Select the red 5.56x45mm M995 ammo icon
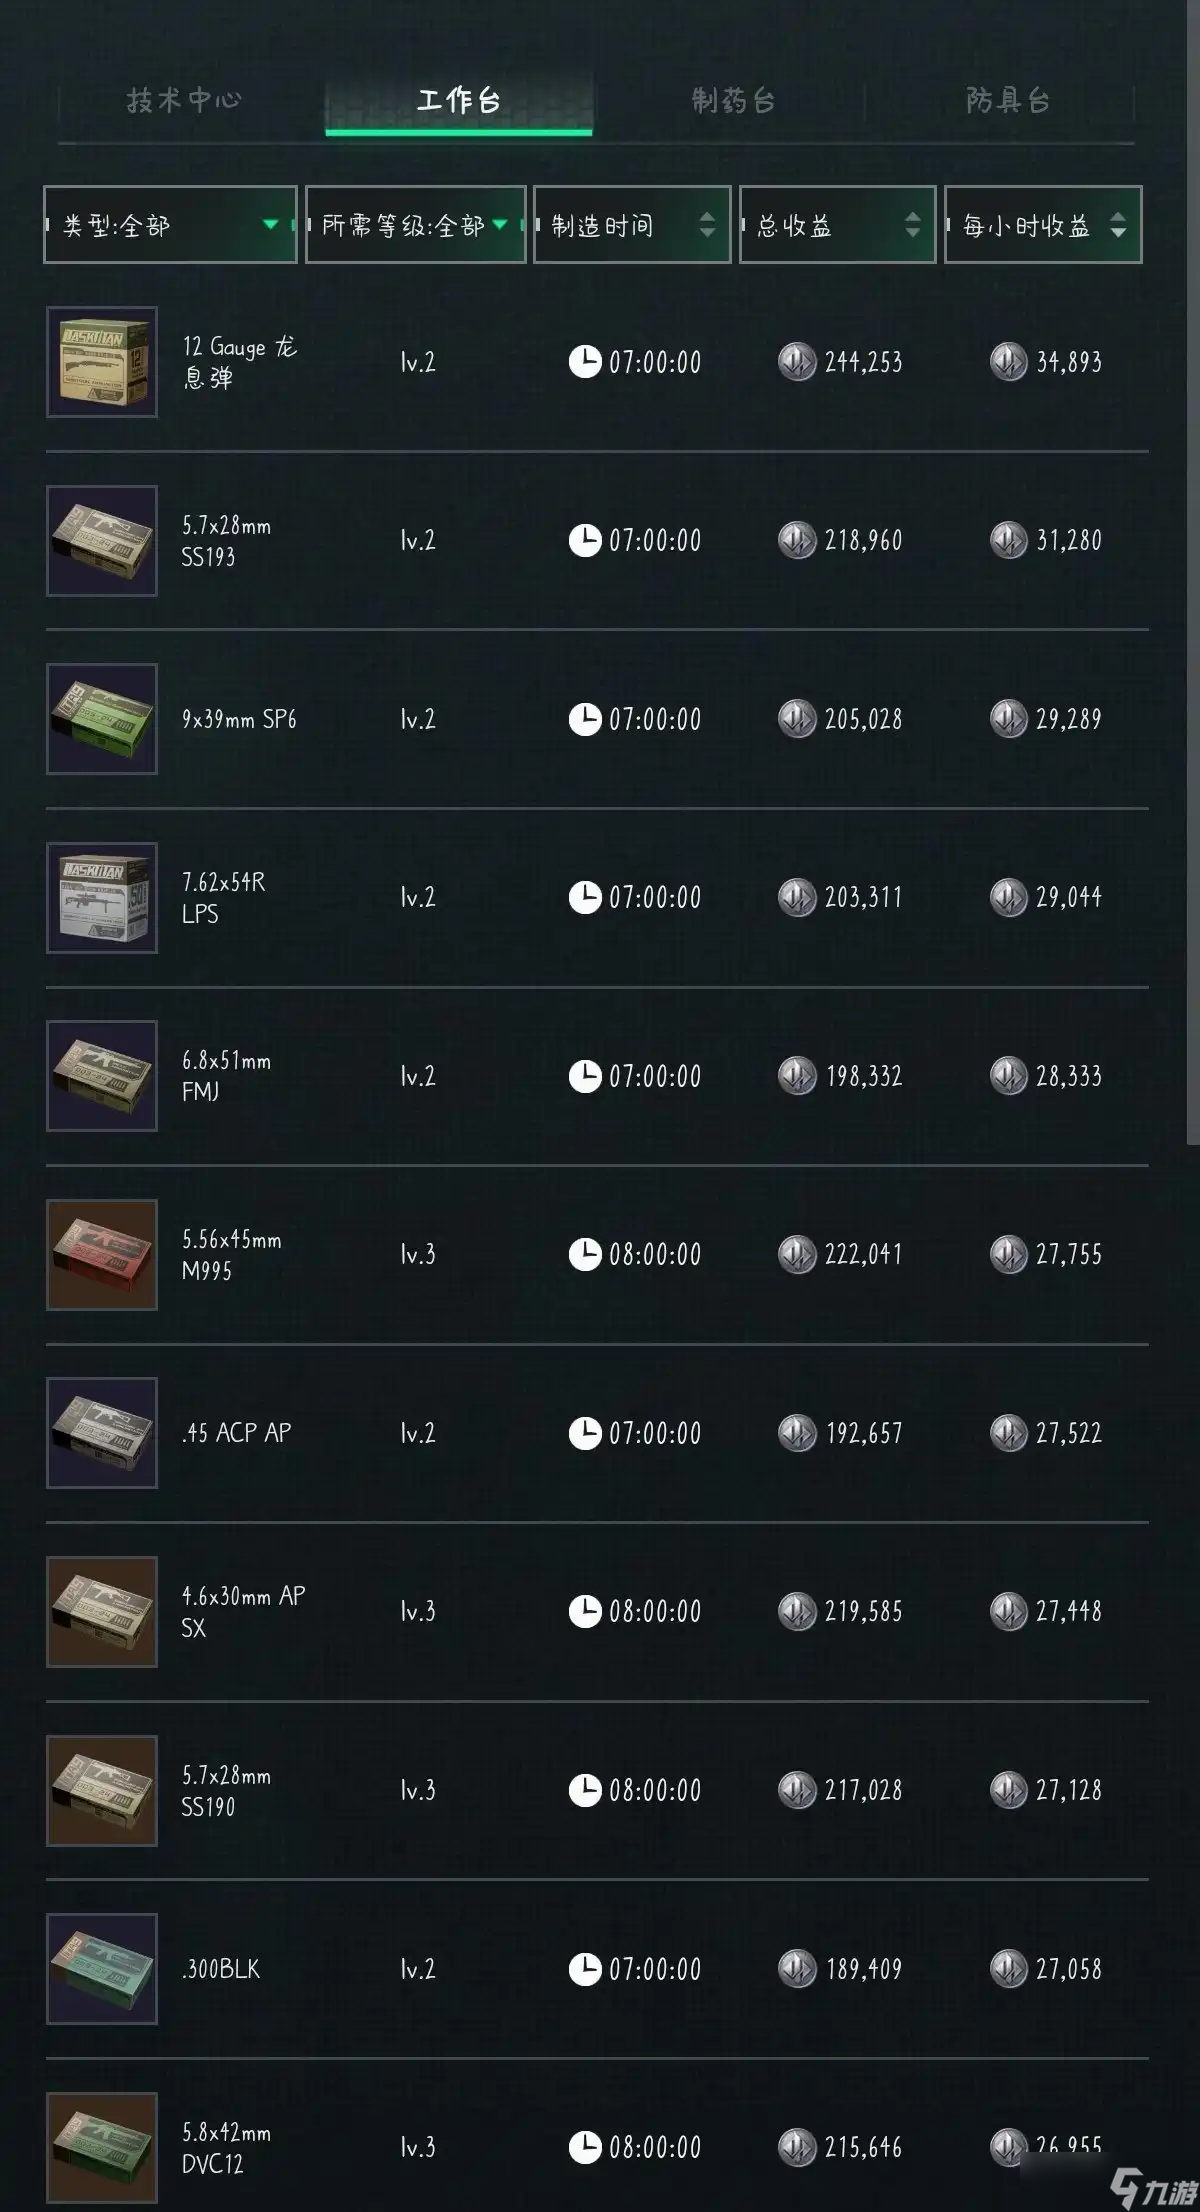The height and width of the screenshot is (2212, 1200). click(x=102, y=1255)
